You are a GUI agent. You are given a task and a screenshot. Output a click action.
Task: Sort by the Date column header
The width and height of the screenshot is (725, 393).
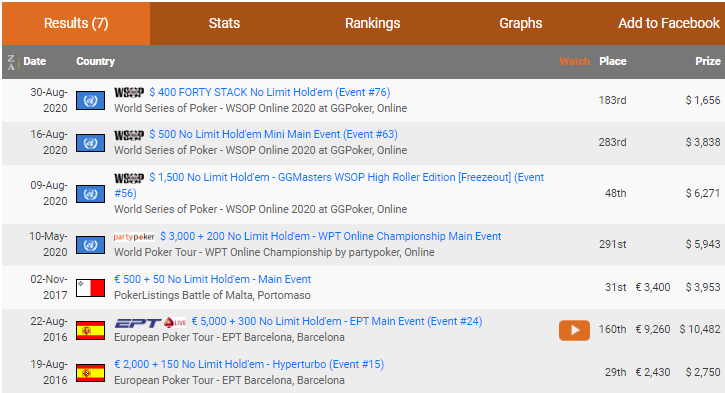[x=35, y=61]
